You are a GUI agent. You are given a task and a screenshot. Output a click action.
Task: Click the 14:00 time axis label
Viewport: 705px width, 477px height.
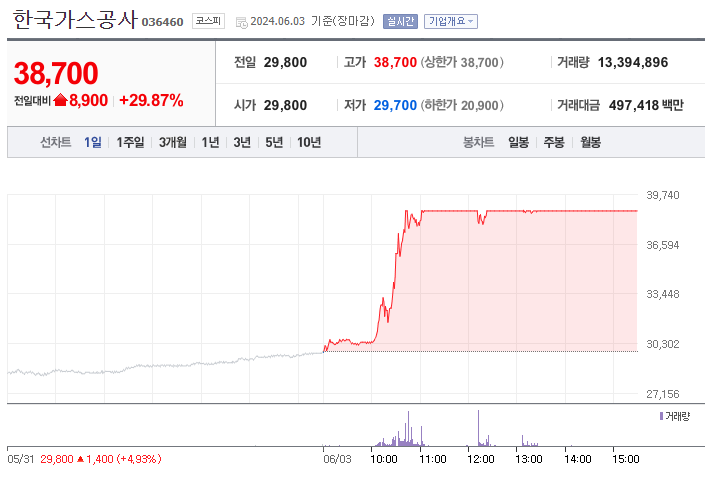(578, 459)
